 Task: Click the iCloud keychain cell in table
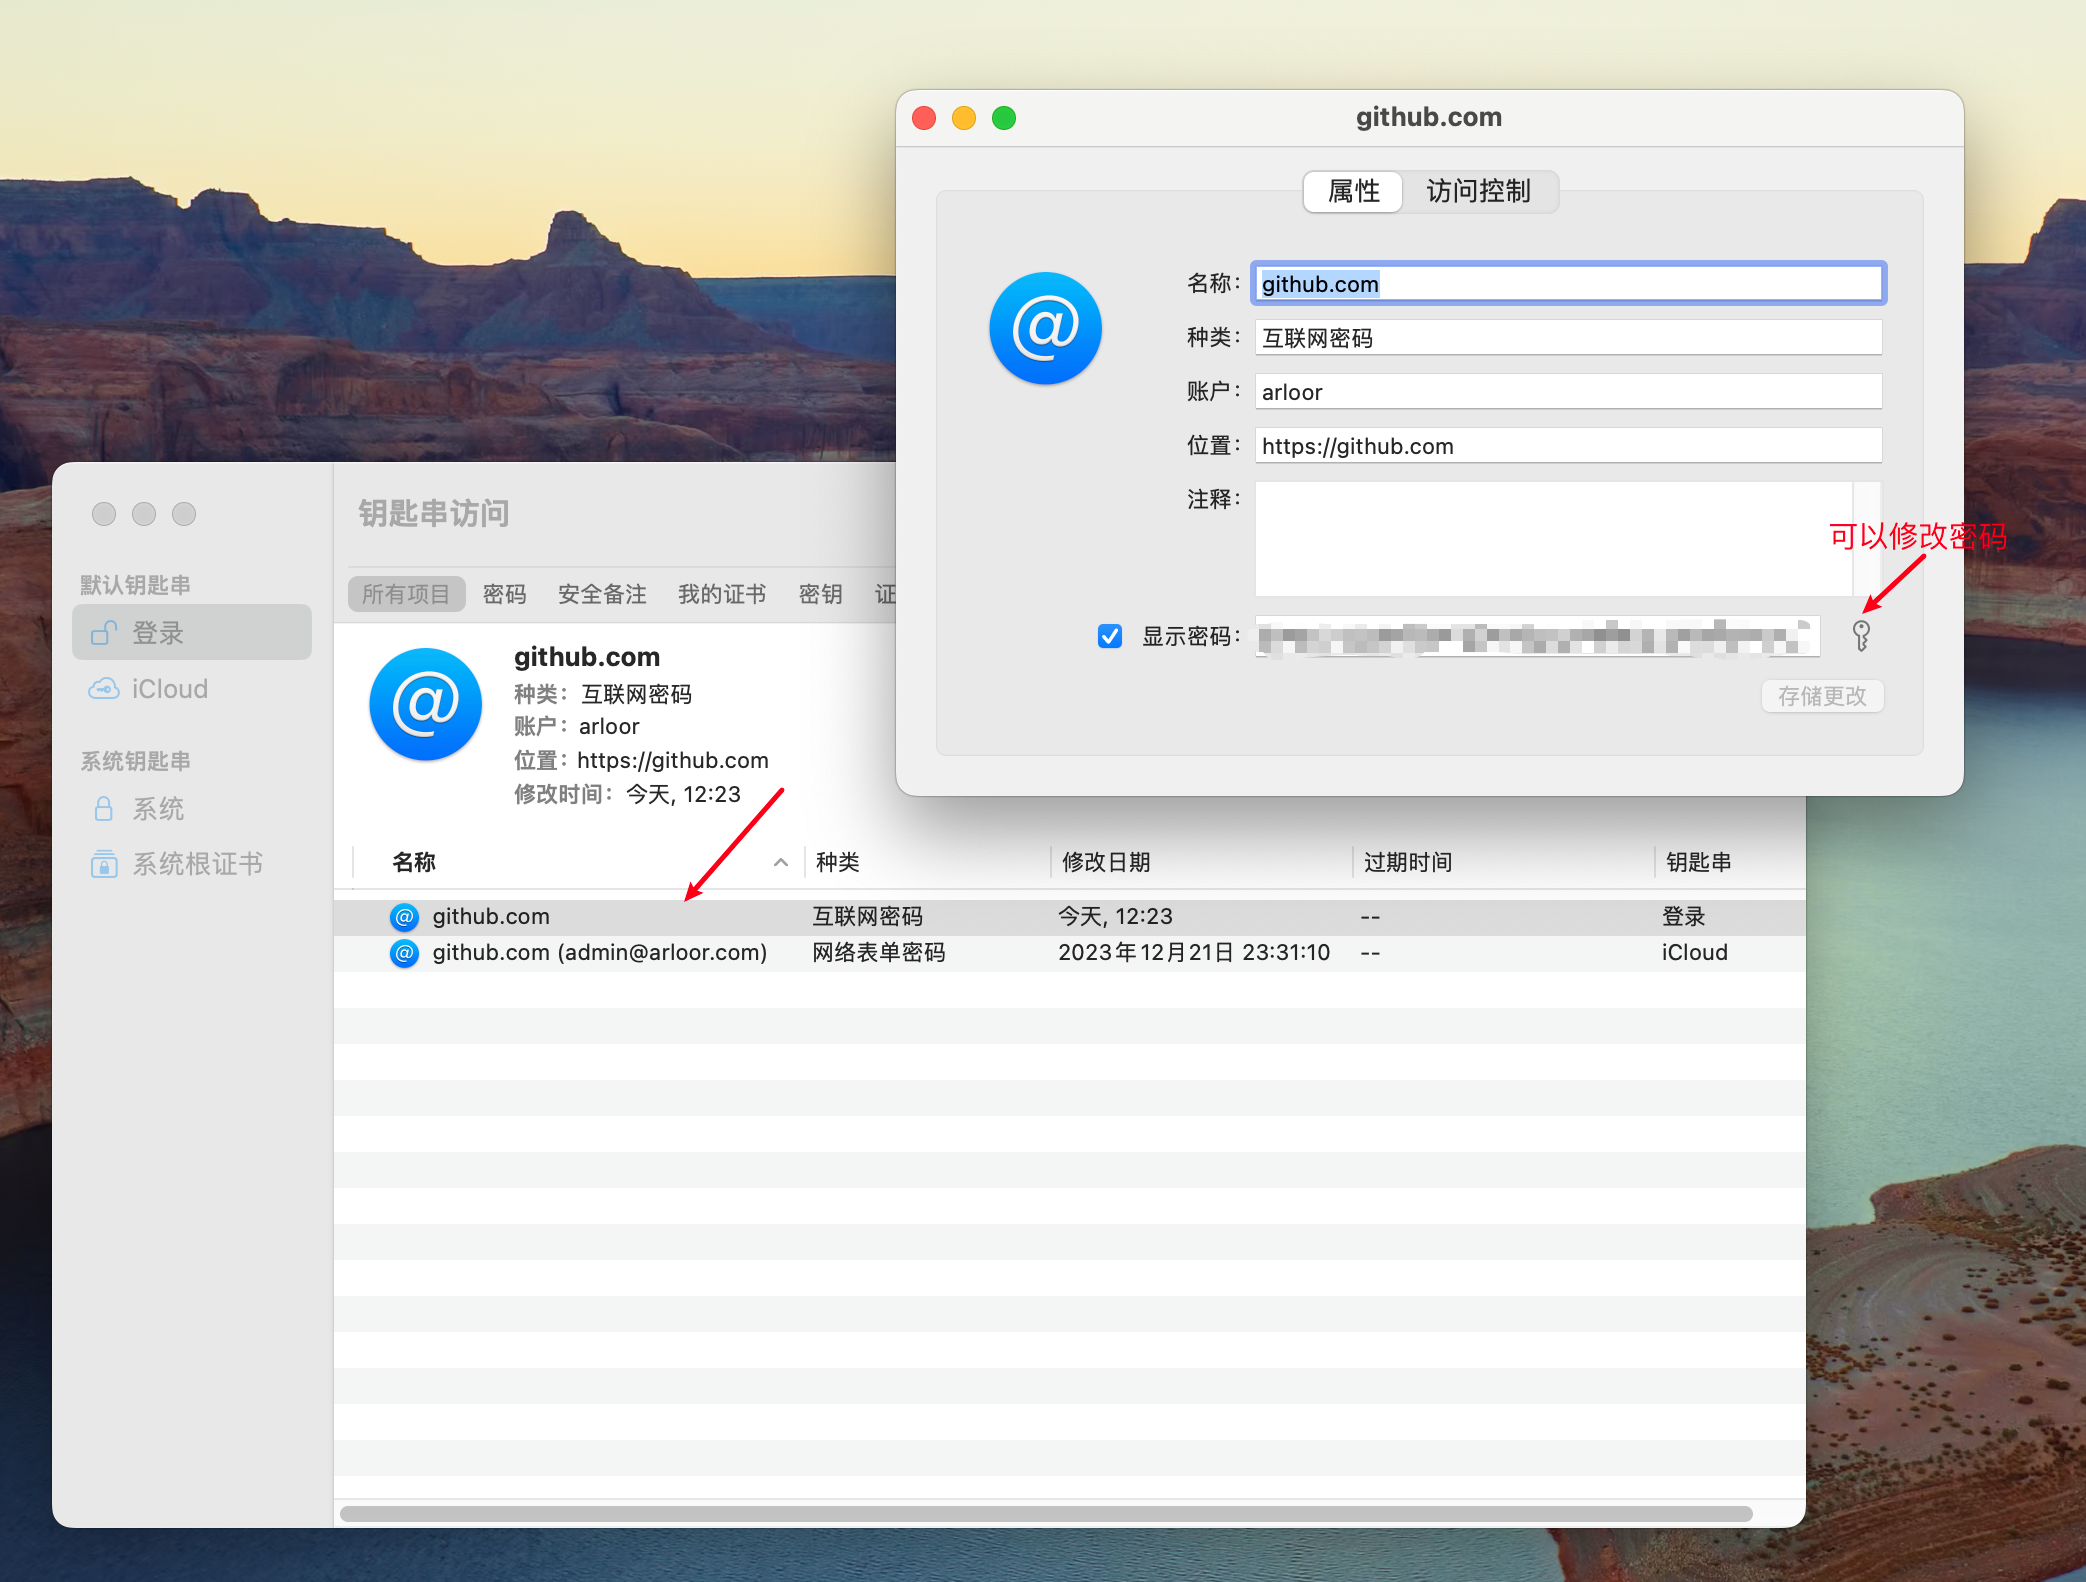pos(1695,953)
